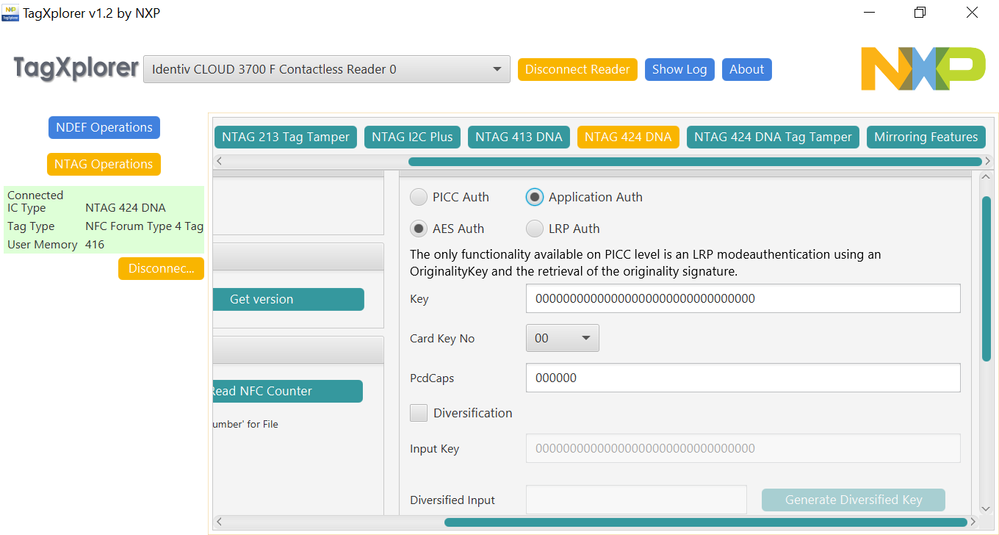Screen dimensions: 999x535
Task: Click the Generate Diversified Key button
Action: pyautogui.click(x=853, y=500)
